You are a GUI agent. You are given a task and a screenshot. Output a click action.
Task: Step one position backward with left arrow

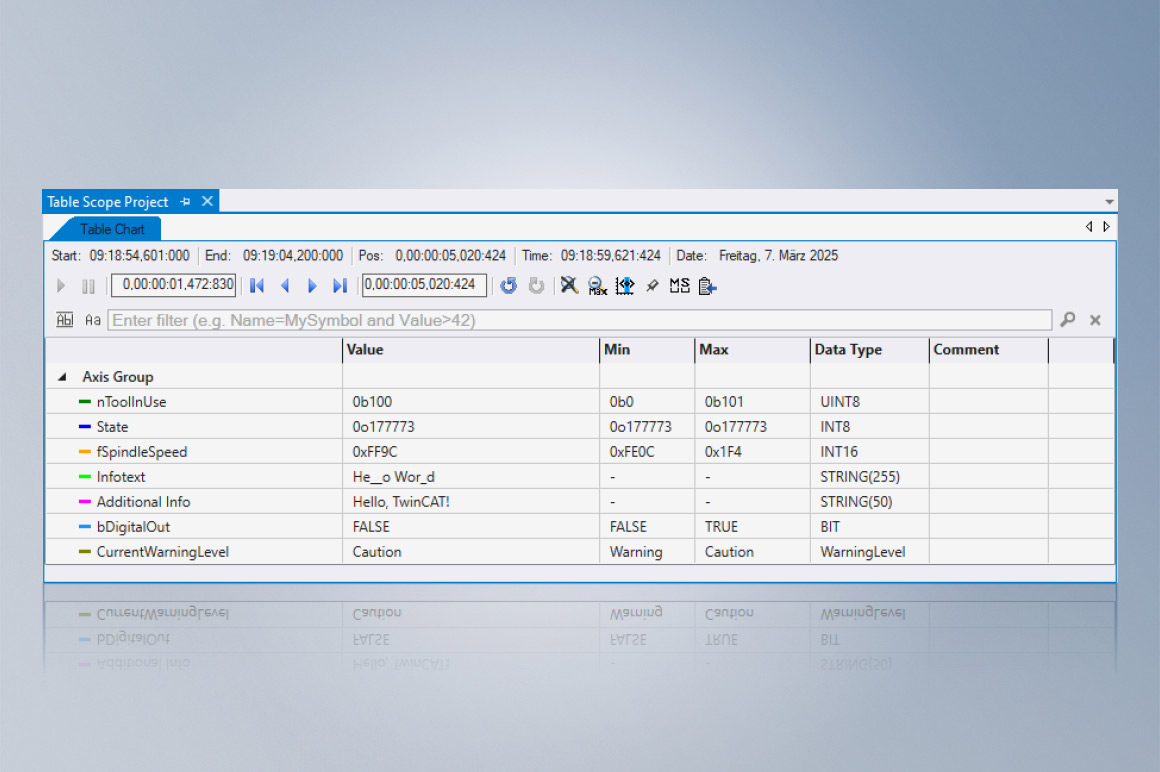click(x=284, y=286)
